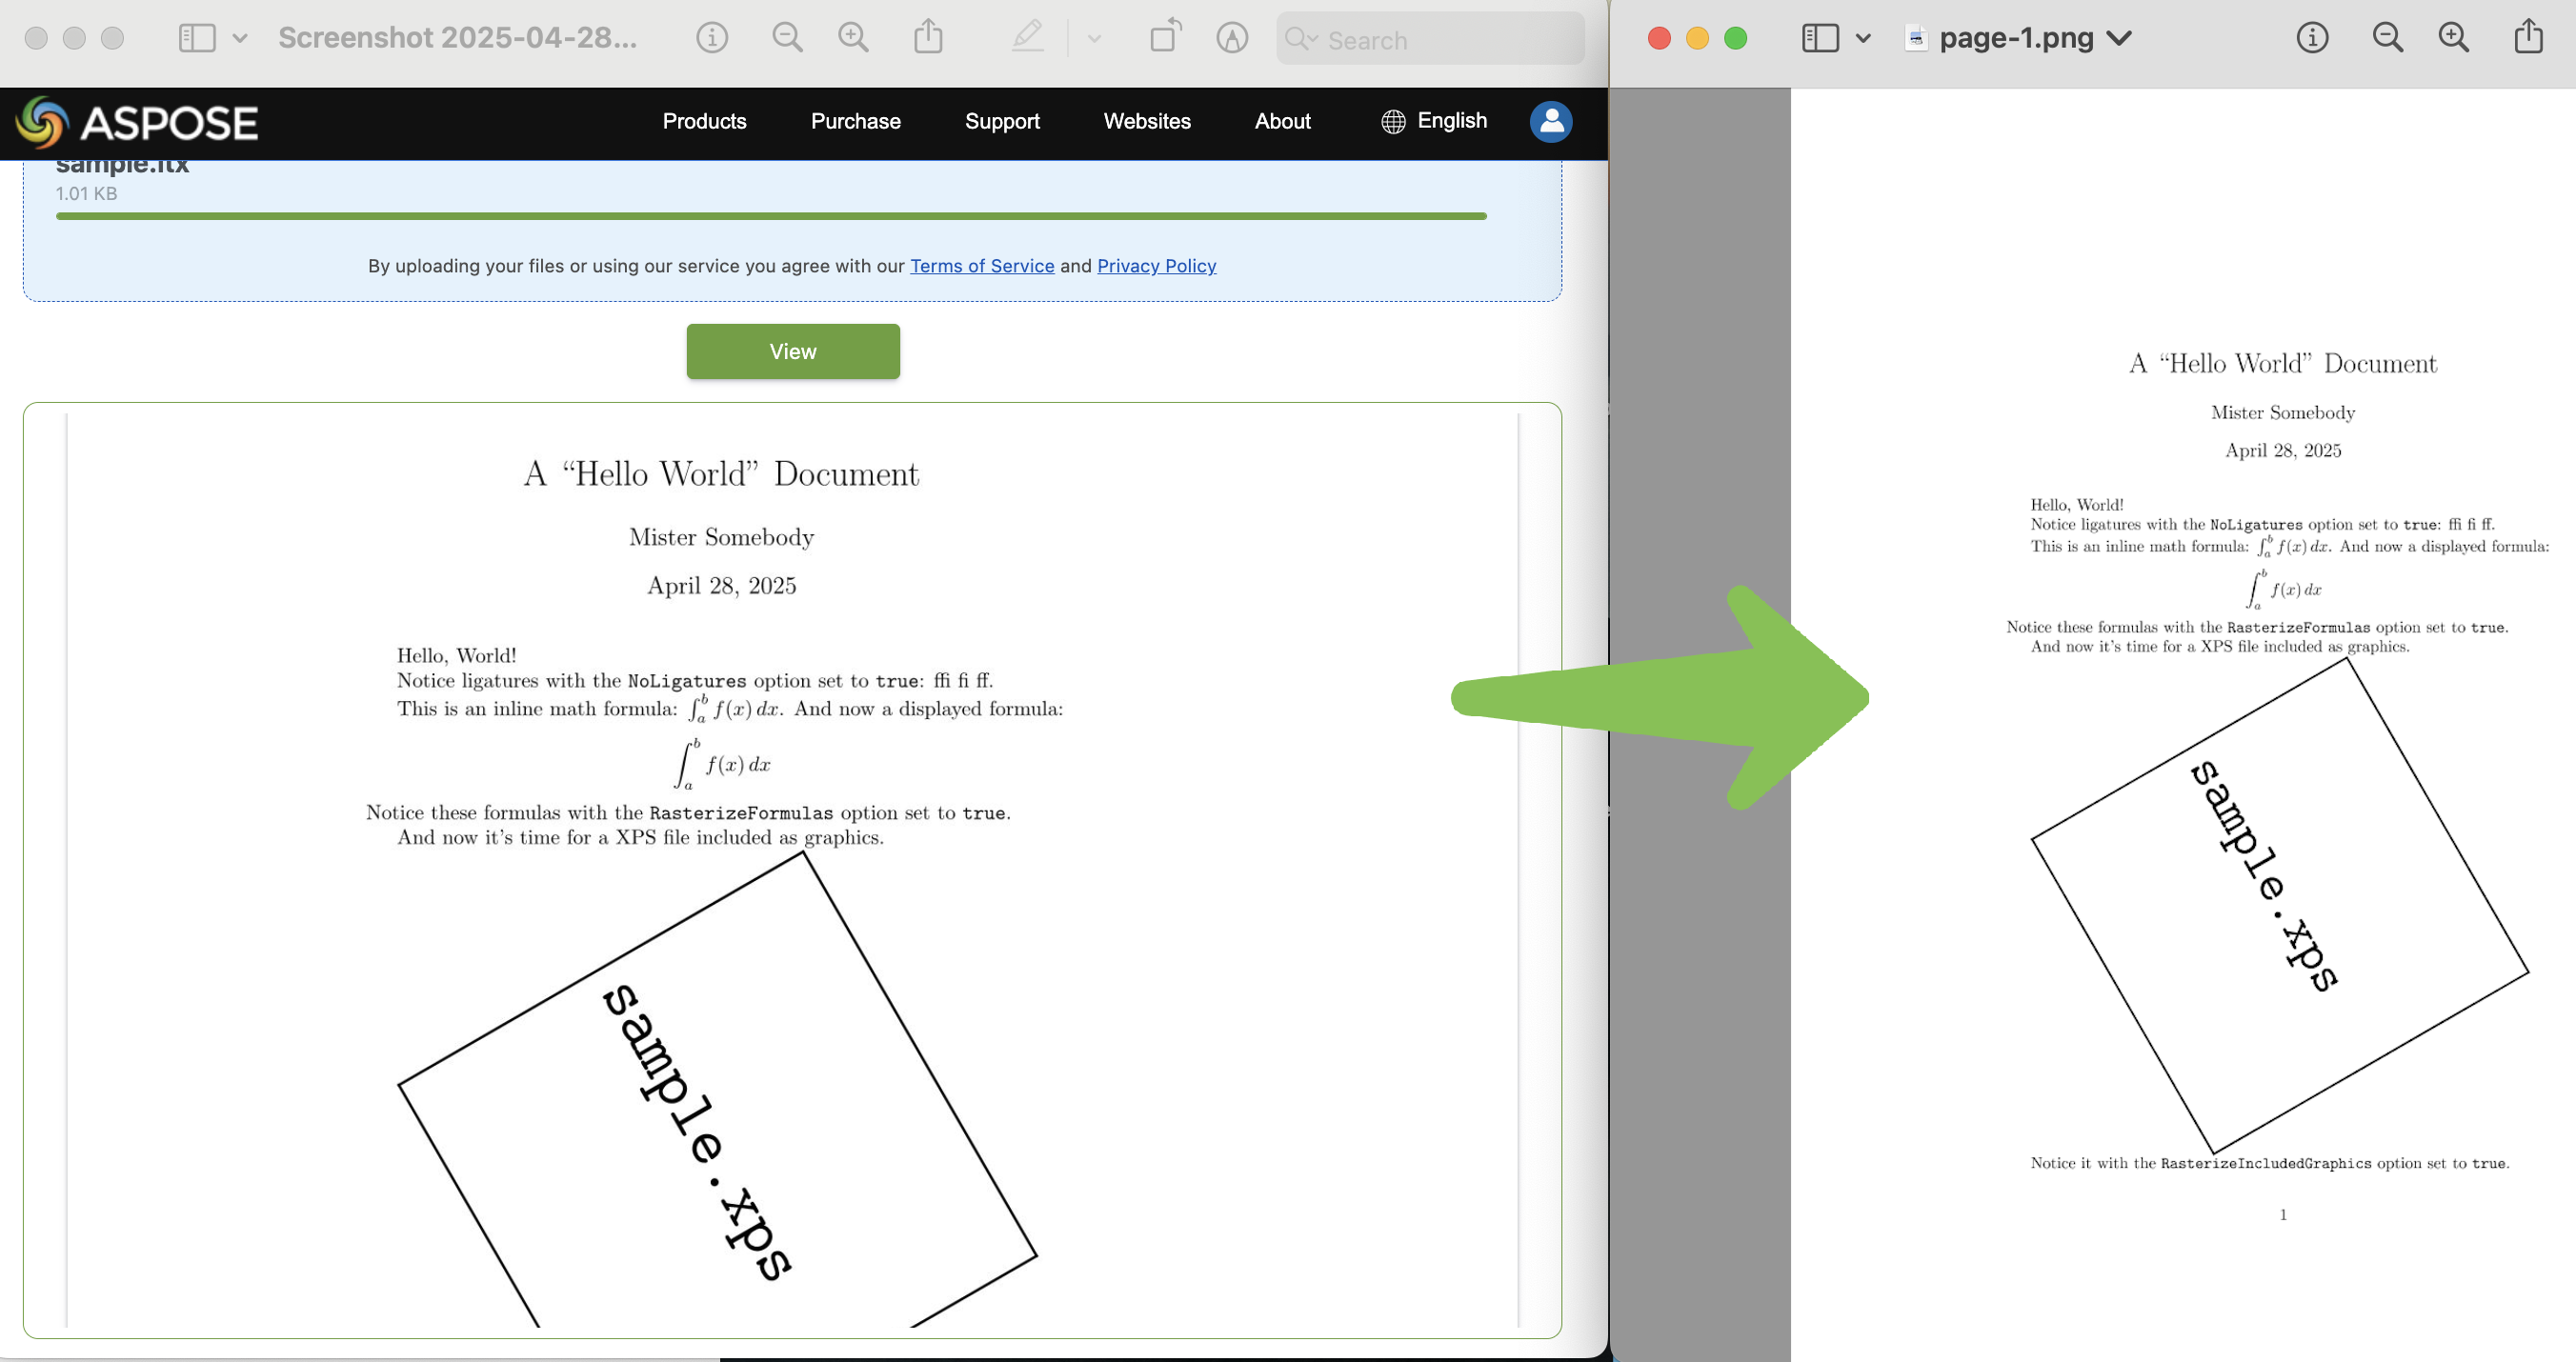Expand the page-1.png title dropdown chevron

(2119, 38)
